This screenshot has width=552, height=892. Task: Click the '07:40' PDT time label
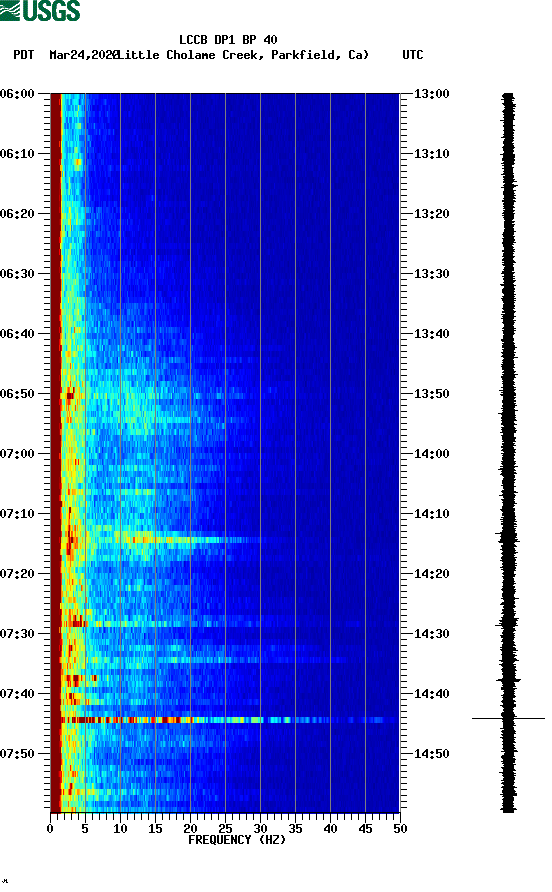tap(18, 694)
